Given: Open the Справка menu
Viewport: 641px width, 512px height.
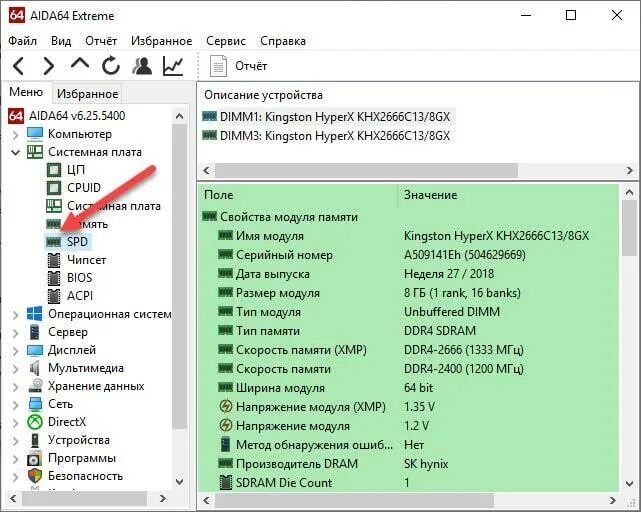Looking at the screenshot, I should [283, 41].
